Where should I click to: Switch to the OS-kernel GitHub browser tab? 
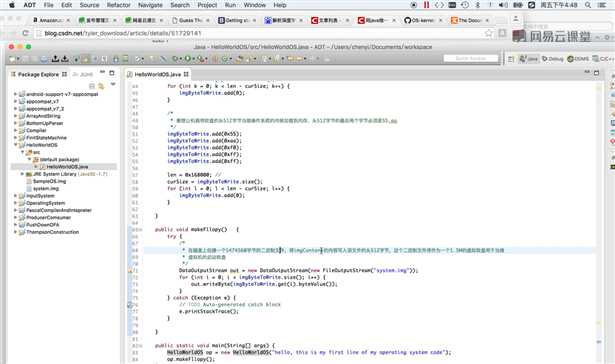pyautogui.click(x=423, y=20)
